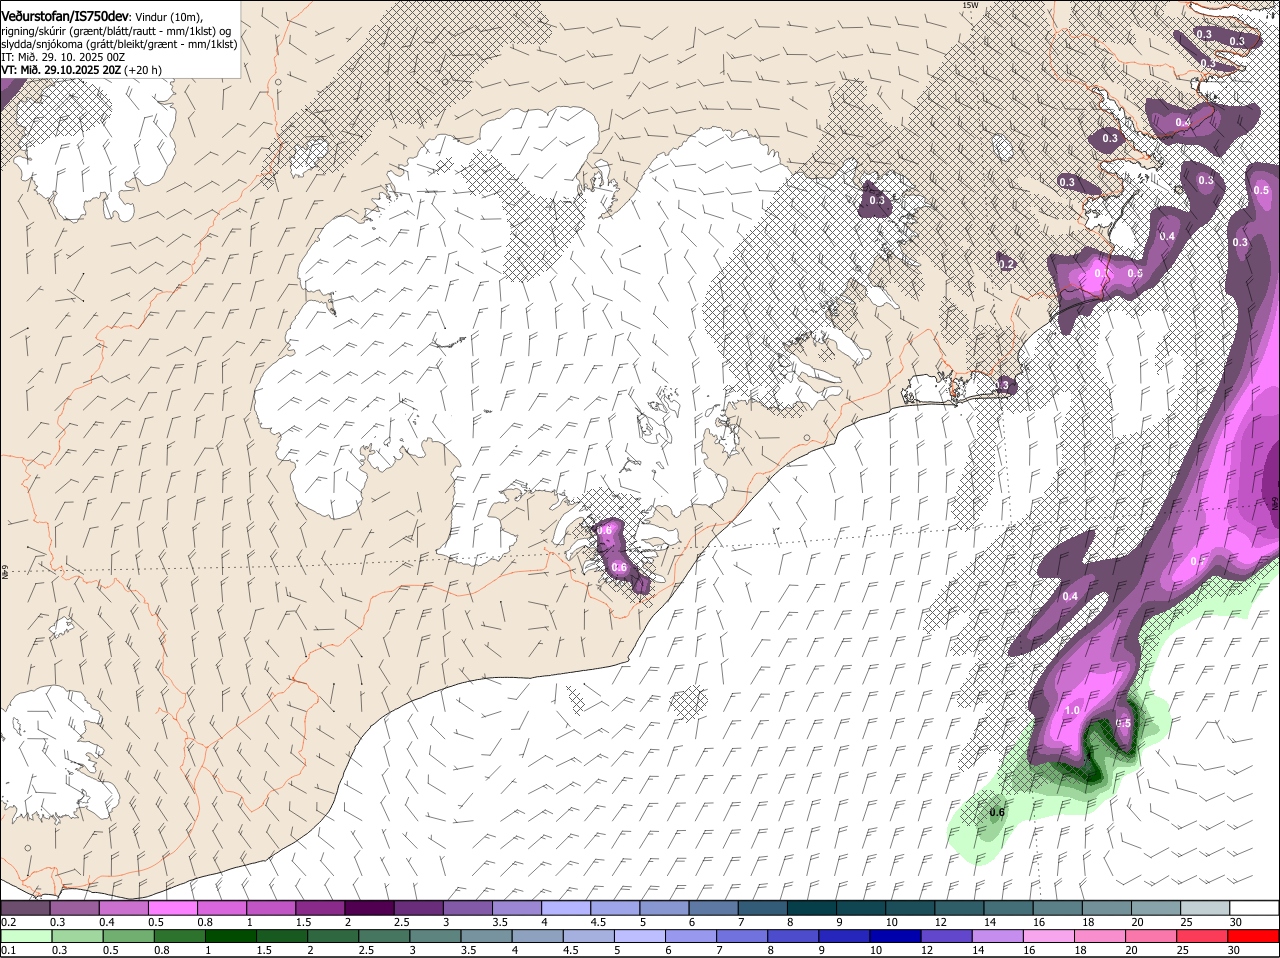
Task: Pick the snow legend swatch between 1.5 and 2
Action: click(x=320, y=907)
